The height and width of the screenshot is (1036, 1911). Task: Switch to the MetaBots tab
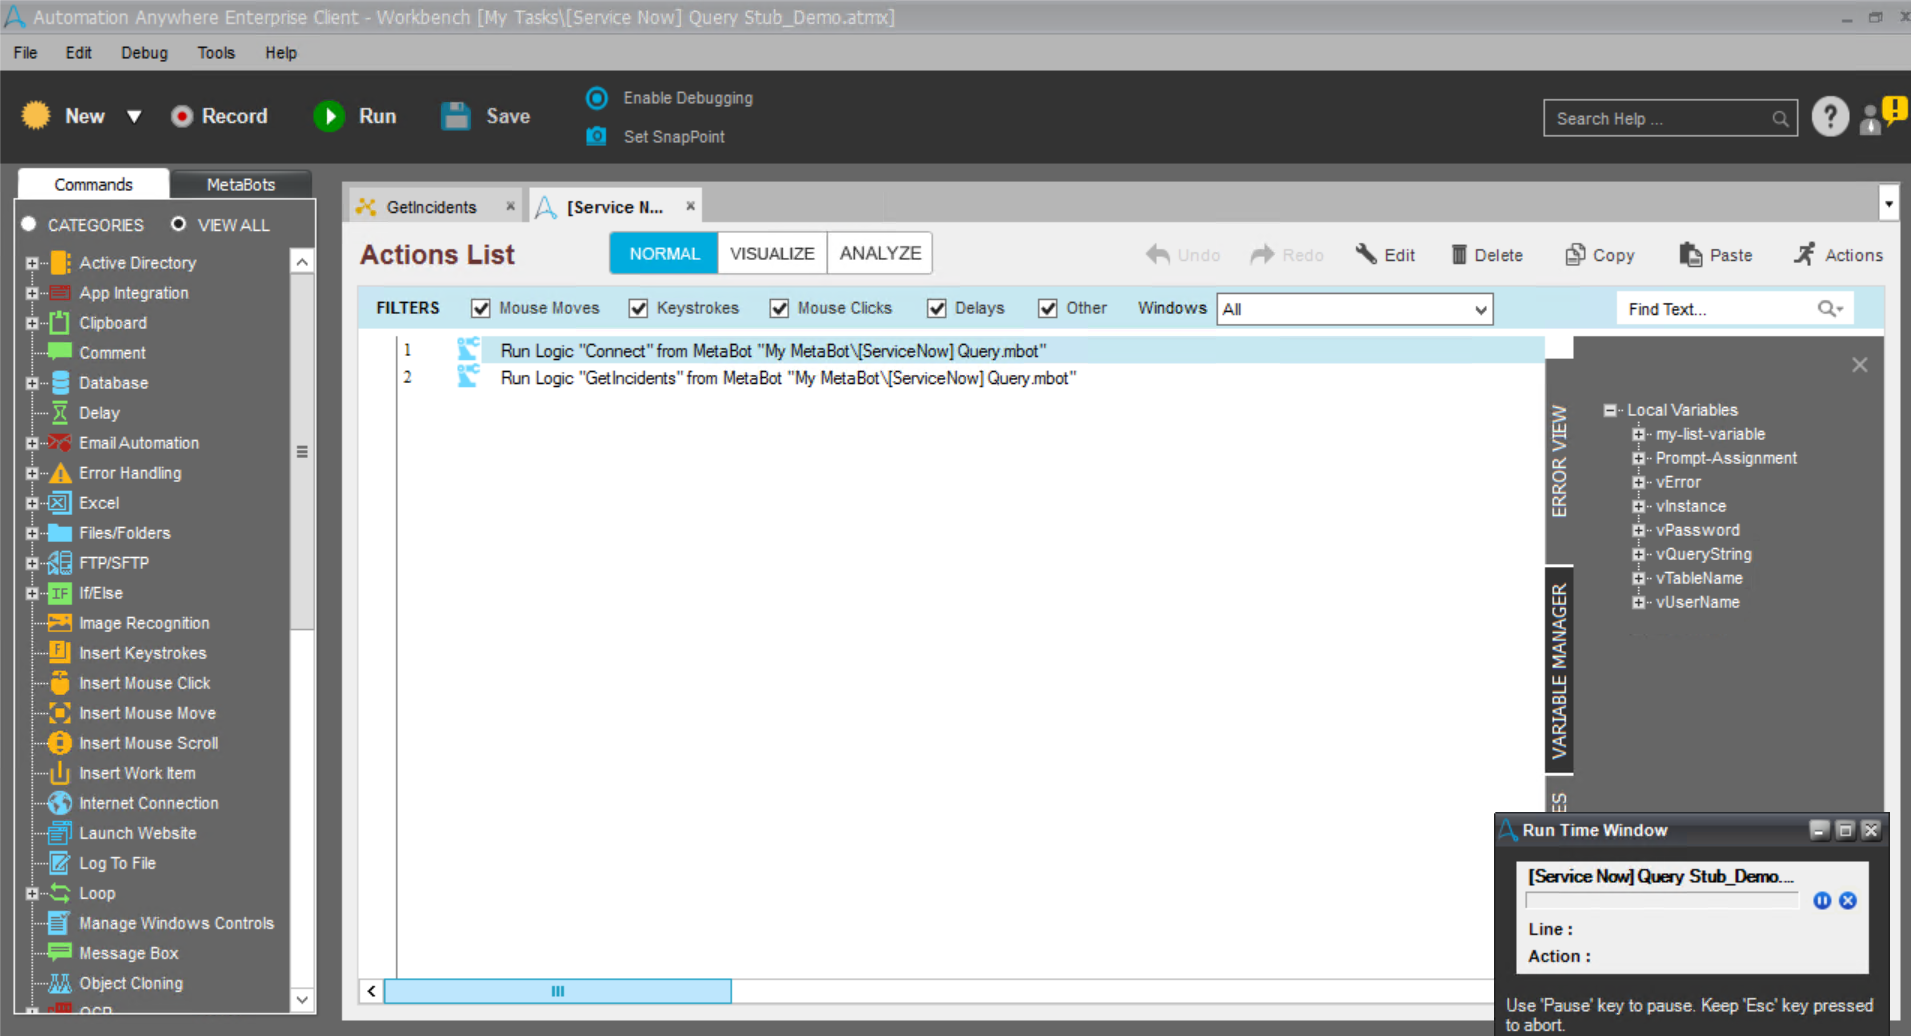[x=241, y=184]
